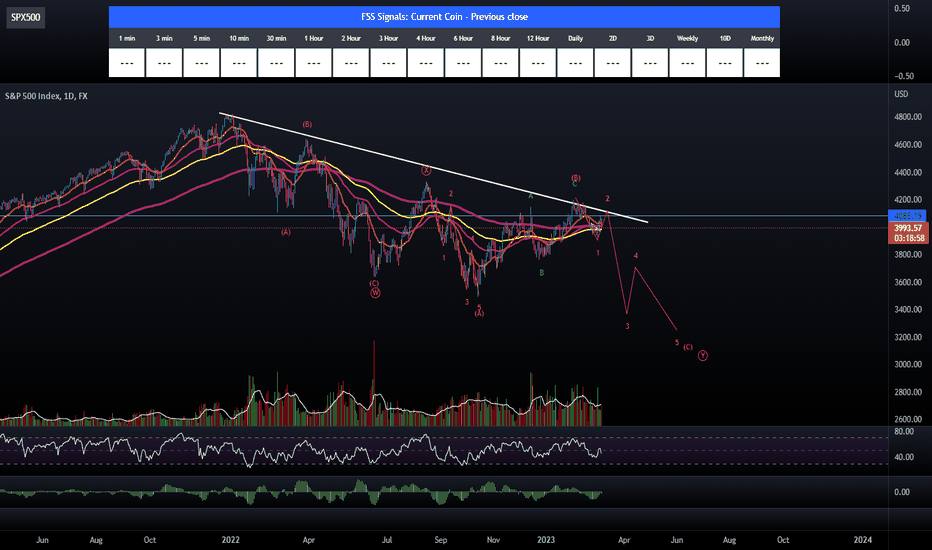Viewport: 932px width, 550px height.
Task: Click the 2D column header
Action: (612, 38)
